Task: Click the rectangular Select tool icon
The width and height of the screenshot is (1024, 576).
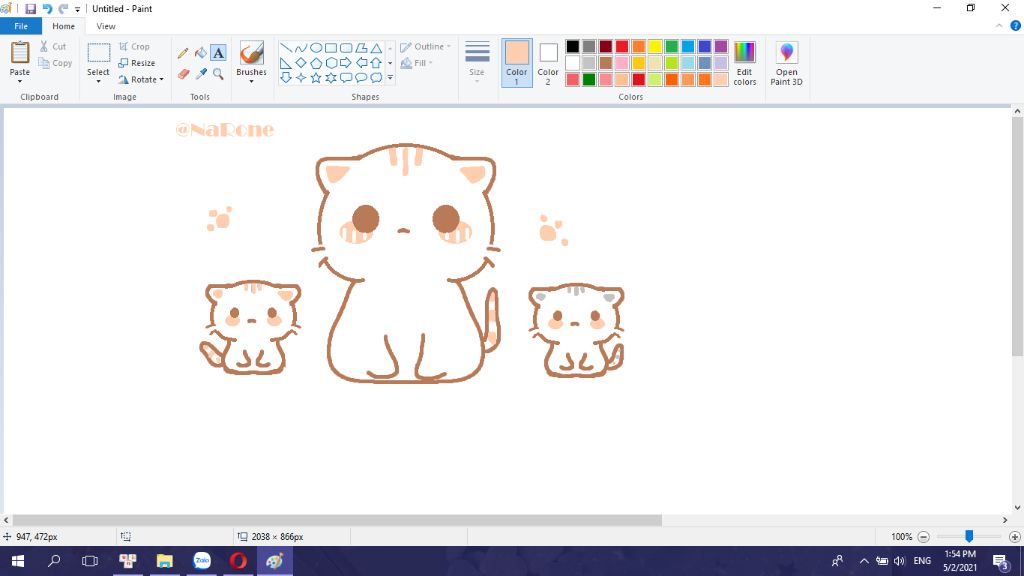Action: [x=99, y=53]
